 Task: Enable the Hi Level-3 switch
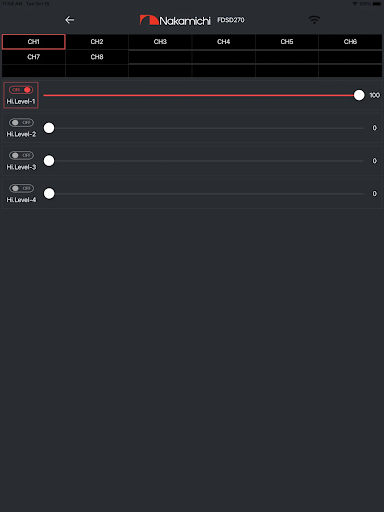21,155
